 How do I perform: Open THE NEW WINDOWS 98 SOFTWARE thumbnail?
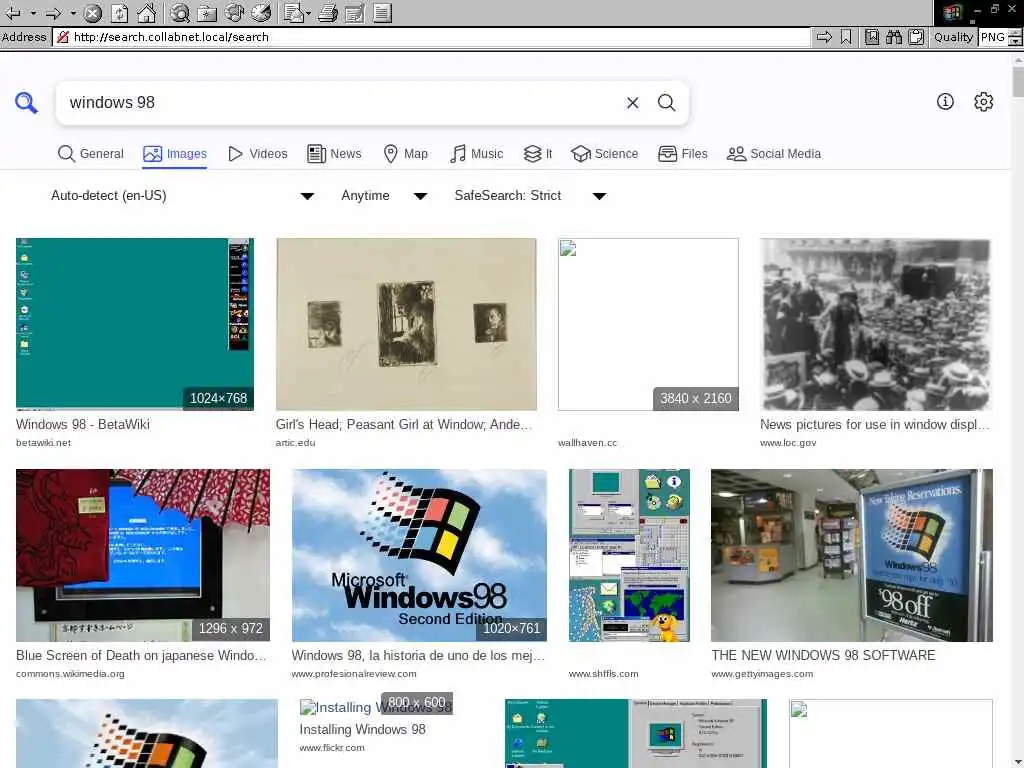tap(852, 555)
